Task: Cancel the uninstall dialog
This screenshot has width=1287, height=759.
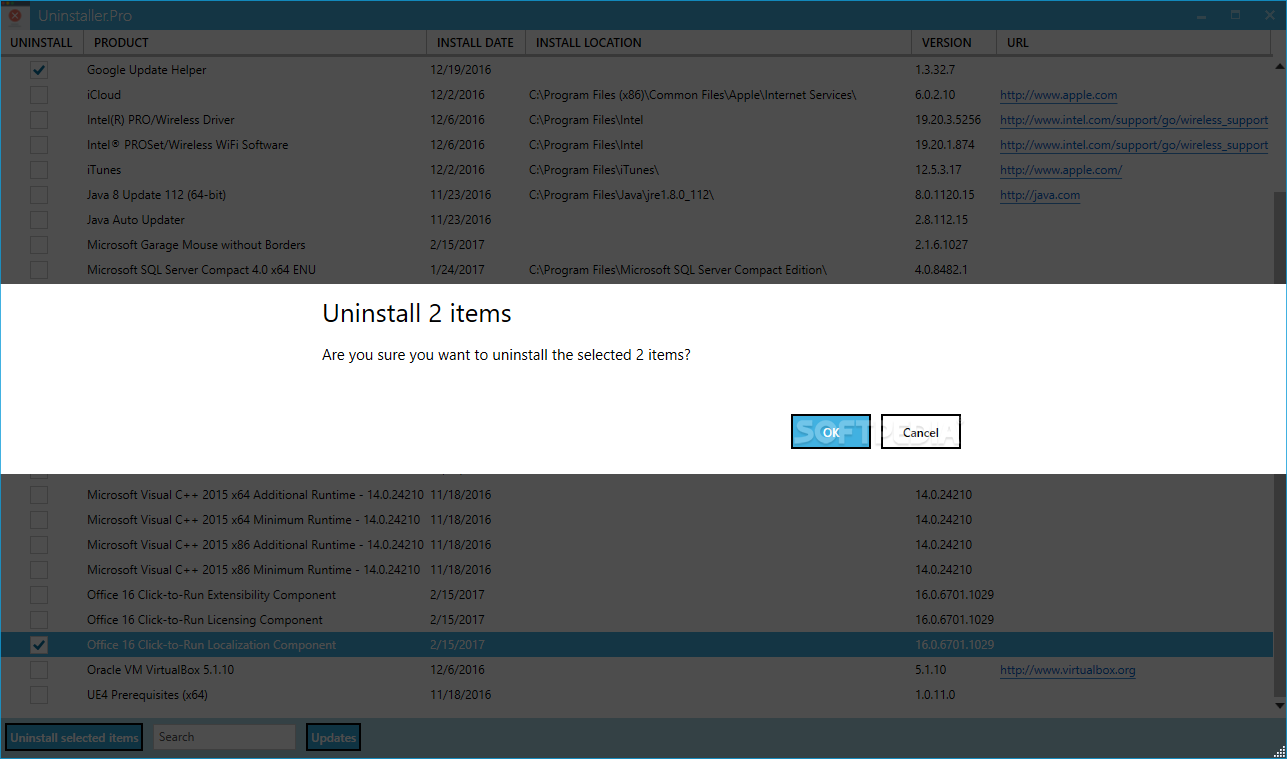Action: point(920,432)
